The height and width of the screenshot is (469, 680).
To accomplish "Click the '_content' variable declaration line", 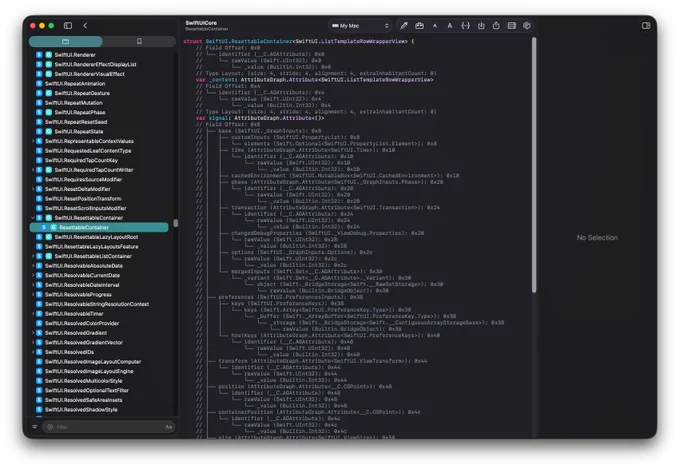I will coord(314,80).
